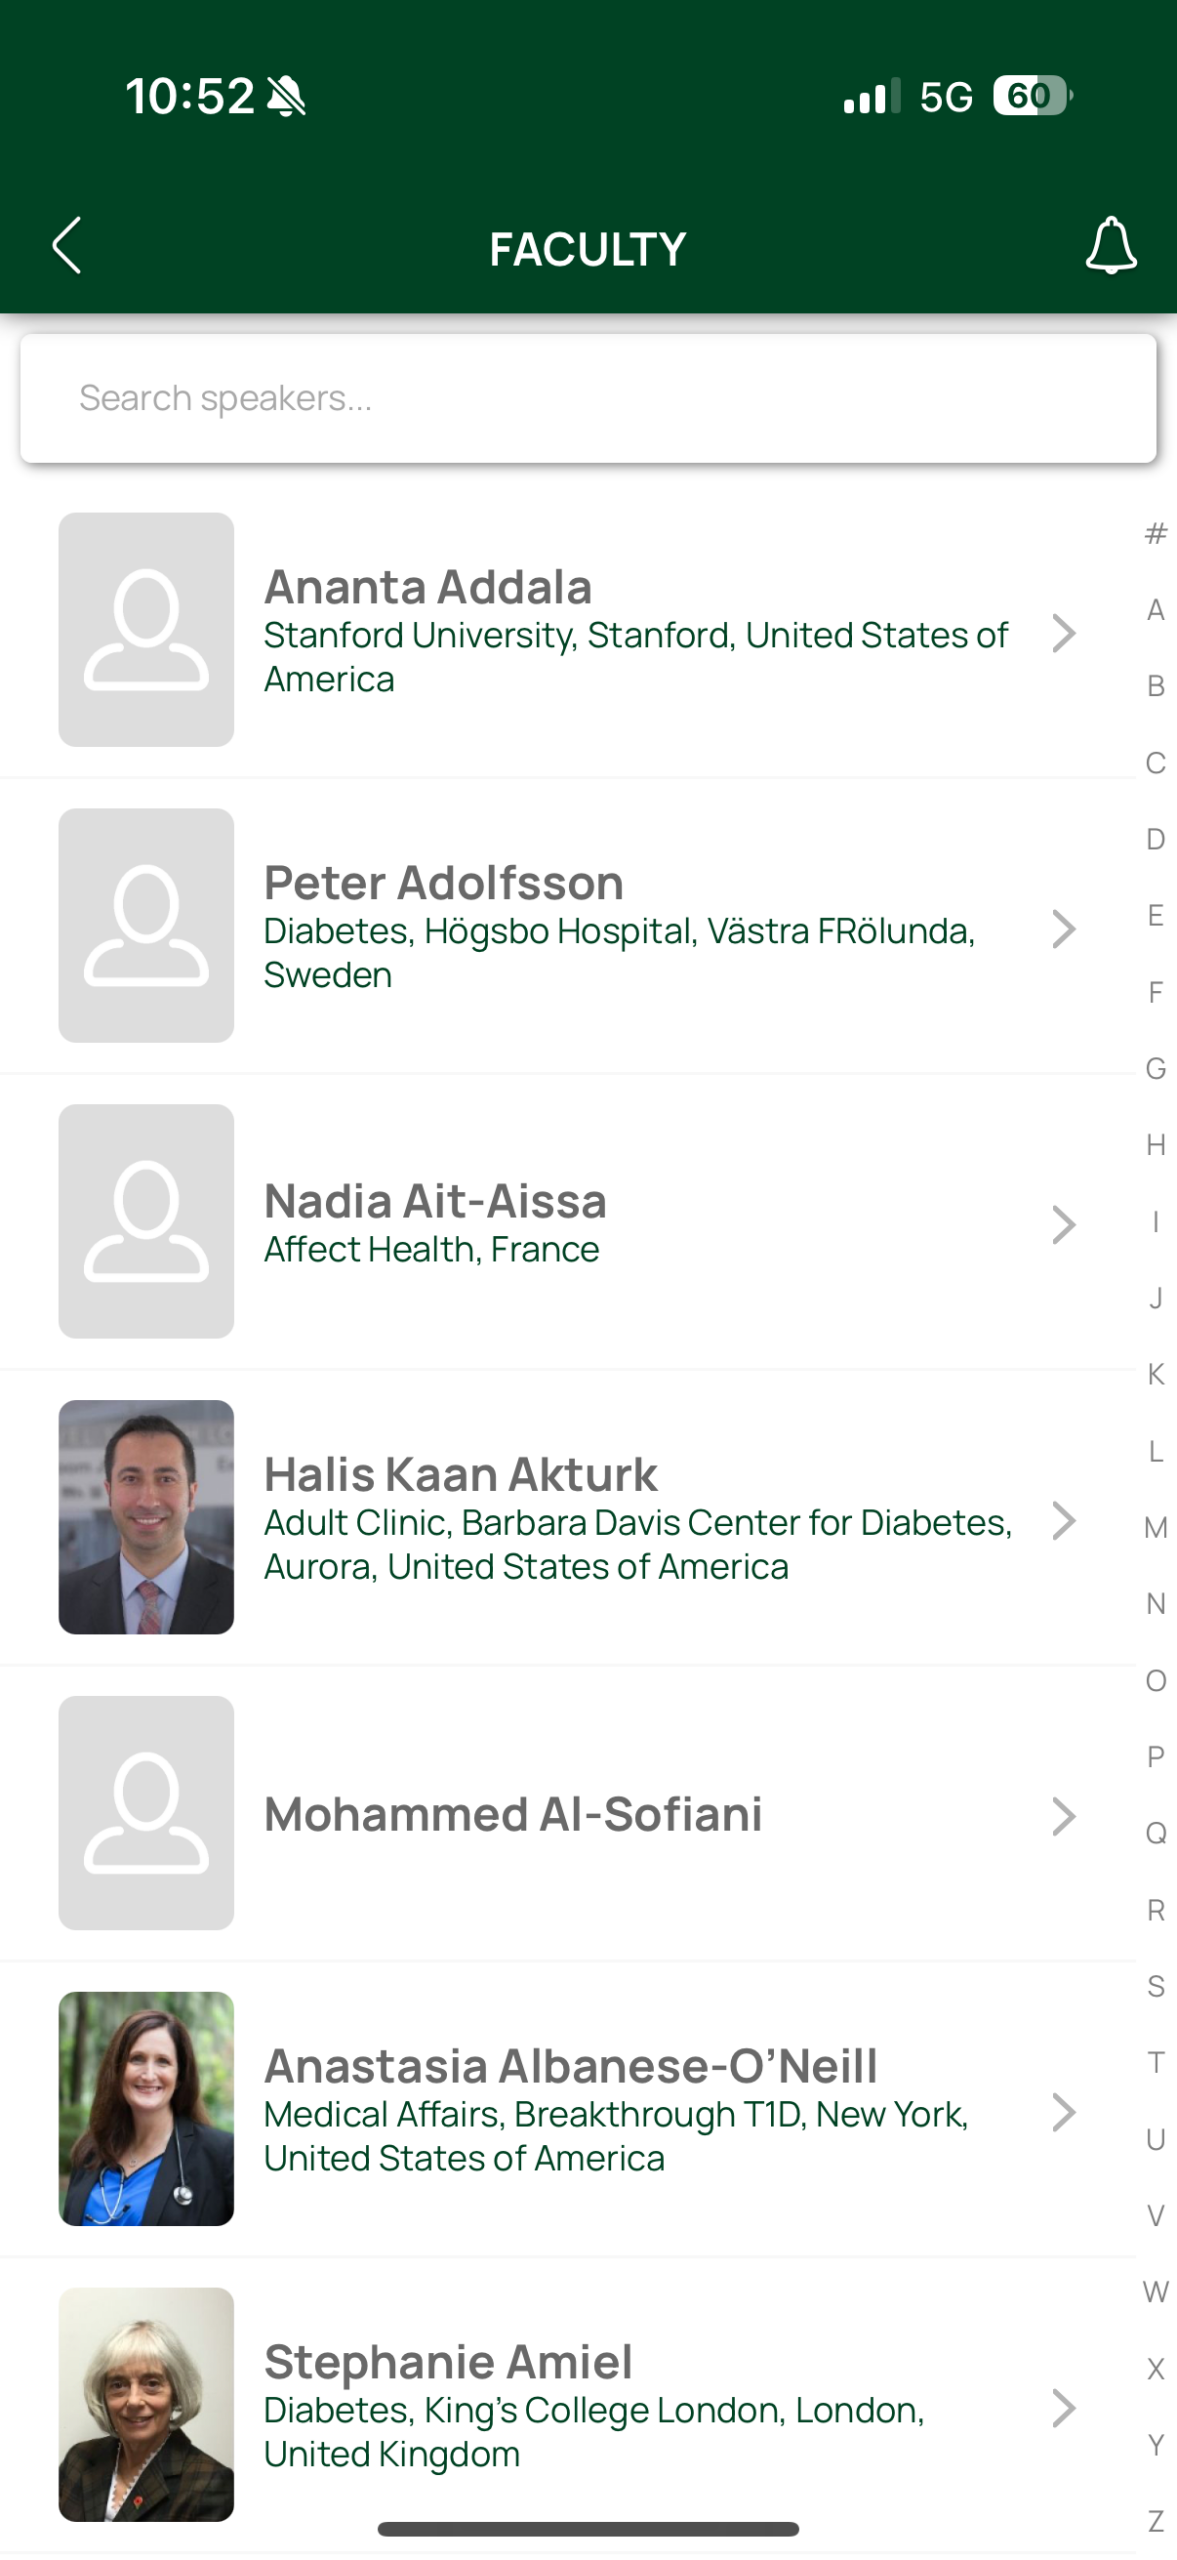Jump to letter M in index

pyautogui.click(x=1155, y=1527)
